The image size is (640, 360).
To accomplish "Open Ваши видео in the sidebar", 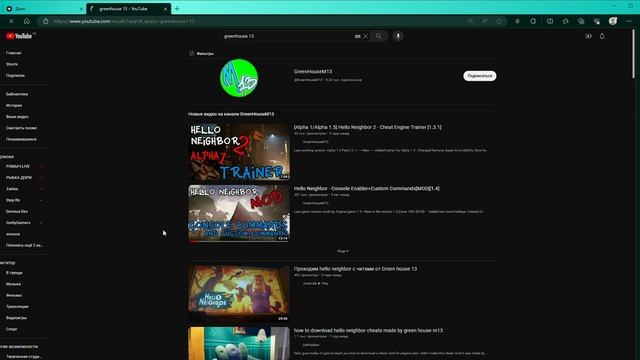I will (x=17, y=117).
